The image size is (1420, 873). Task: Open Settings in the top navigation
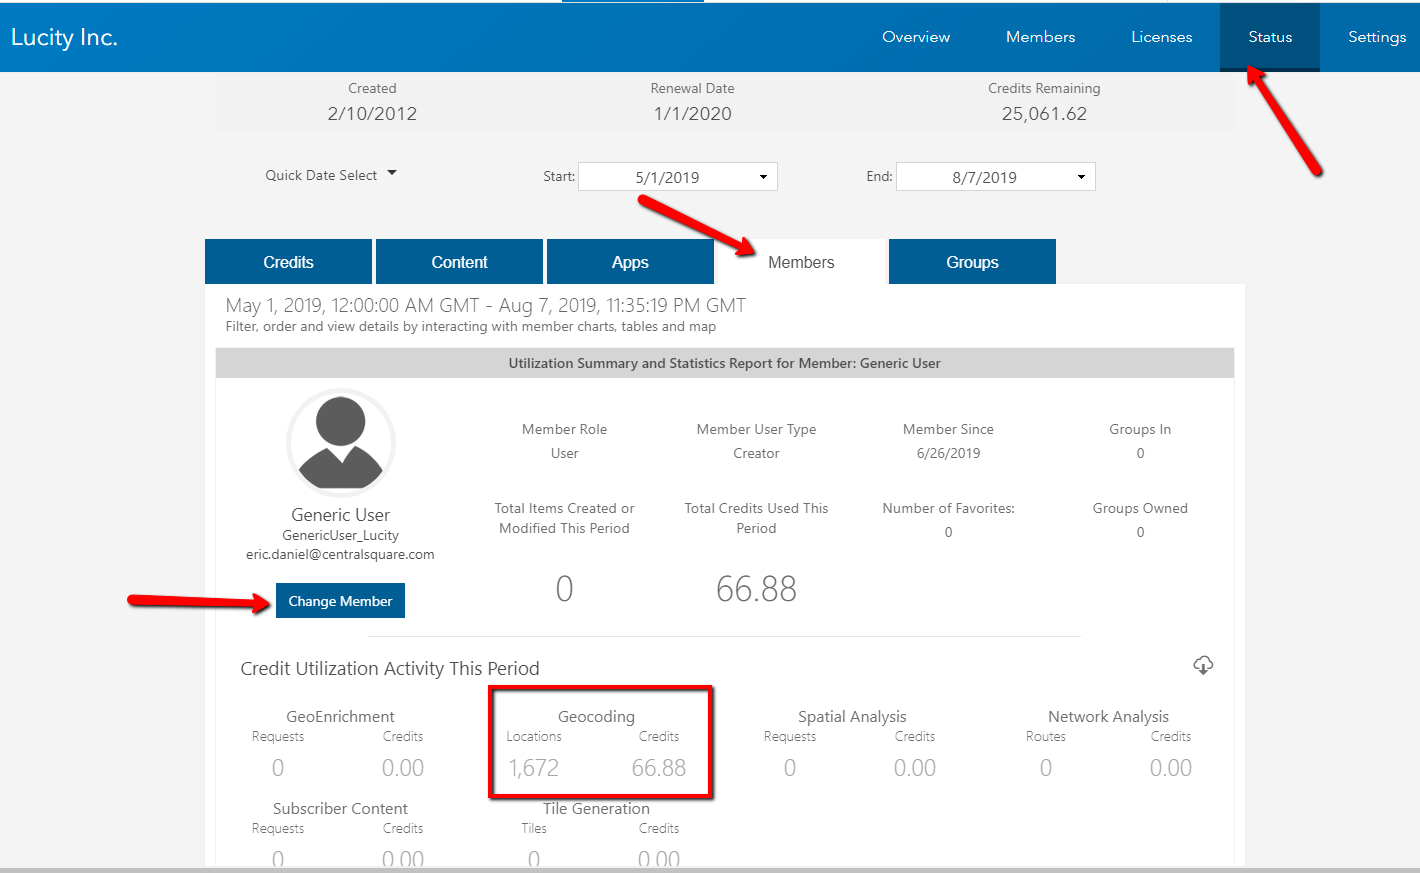[1377, 37]
